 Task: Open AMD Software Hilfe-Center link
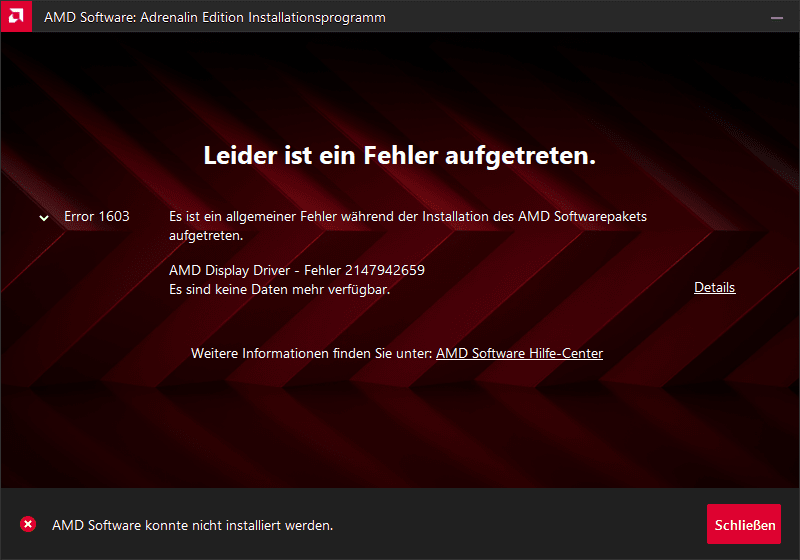click(x=519, y=353)
